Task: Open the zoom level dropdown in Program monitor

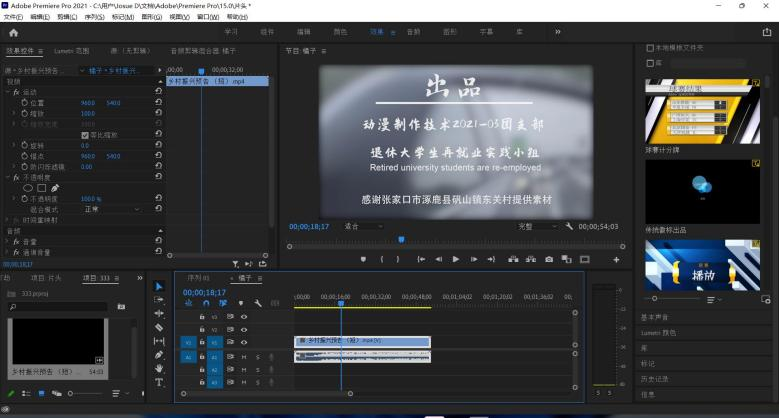Action: [364, 226]
